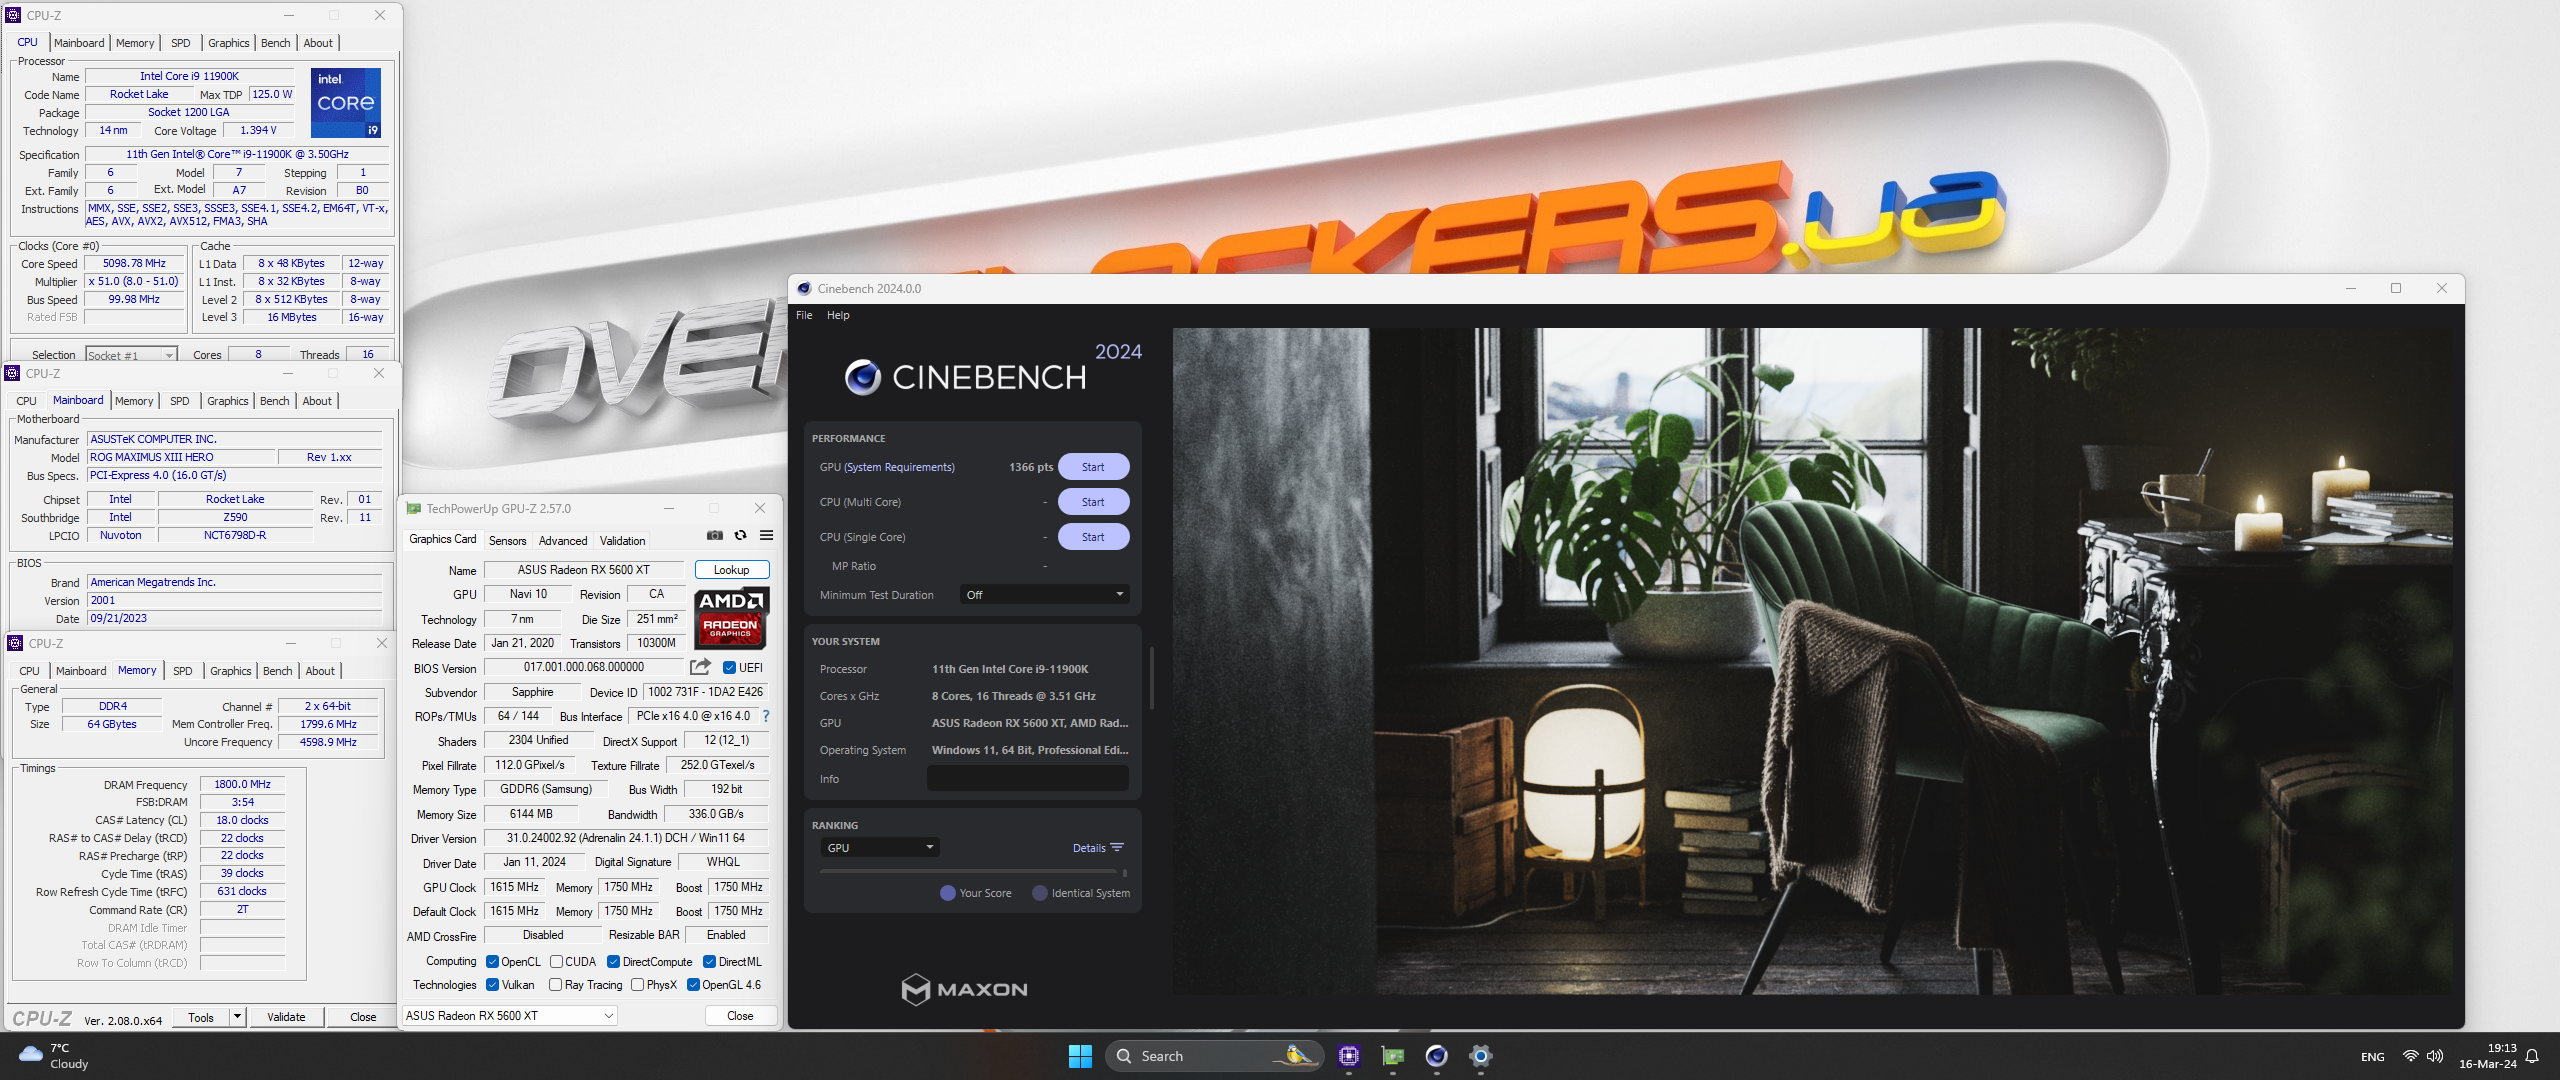
Task: Click the weather cloudy widget icon
Action: tap(31, 1055)
